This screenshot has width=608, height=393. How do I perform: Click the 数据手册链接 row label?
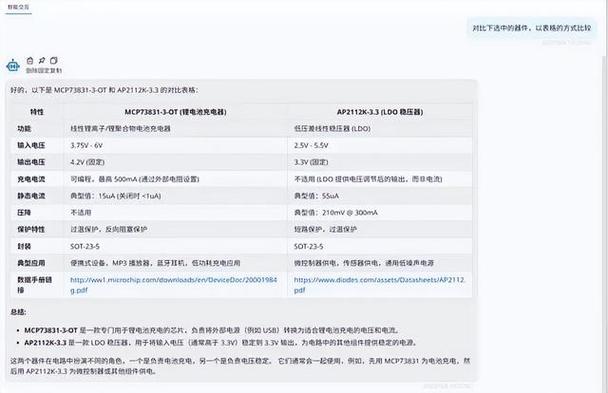pyautogui.click(x=35, y=284)
